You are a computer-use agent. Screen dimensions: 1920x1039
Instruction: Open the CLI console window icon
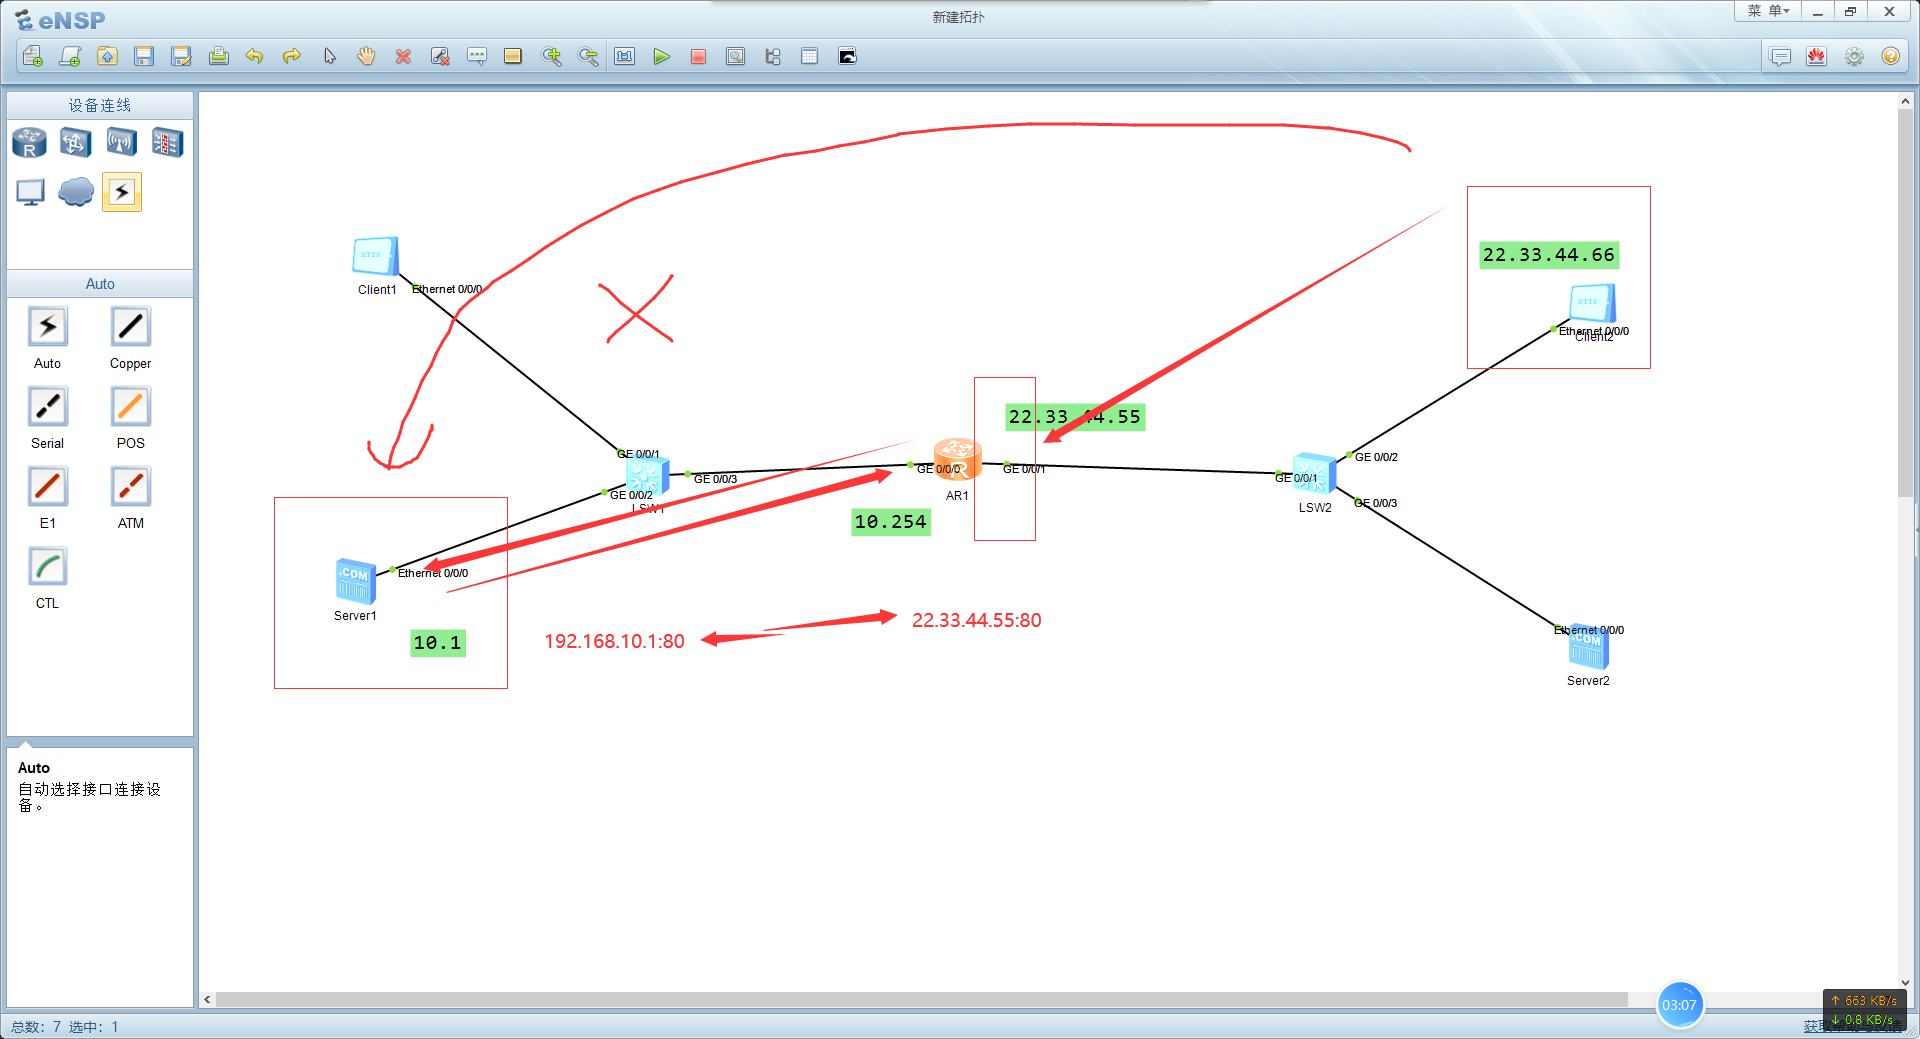coord(847,56)
